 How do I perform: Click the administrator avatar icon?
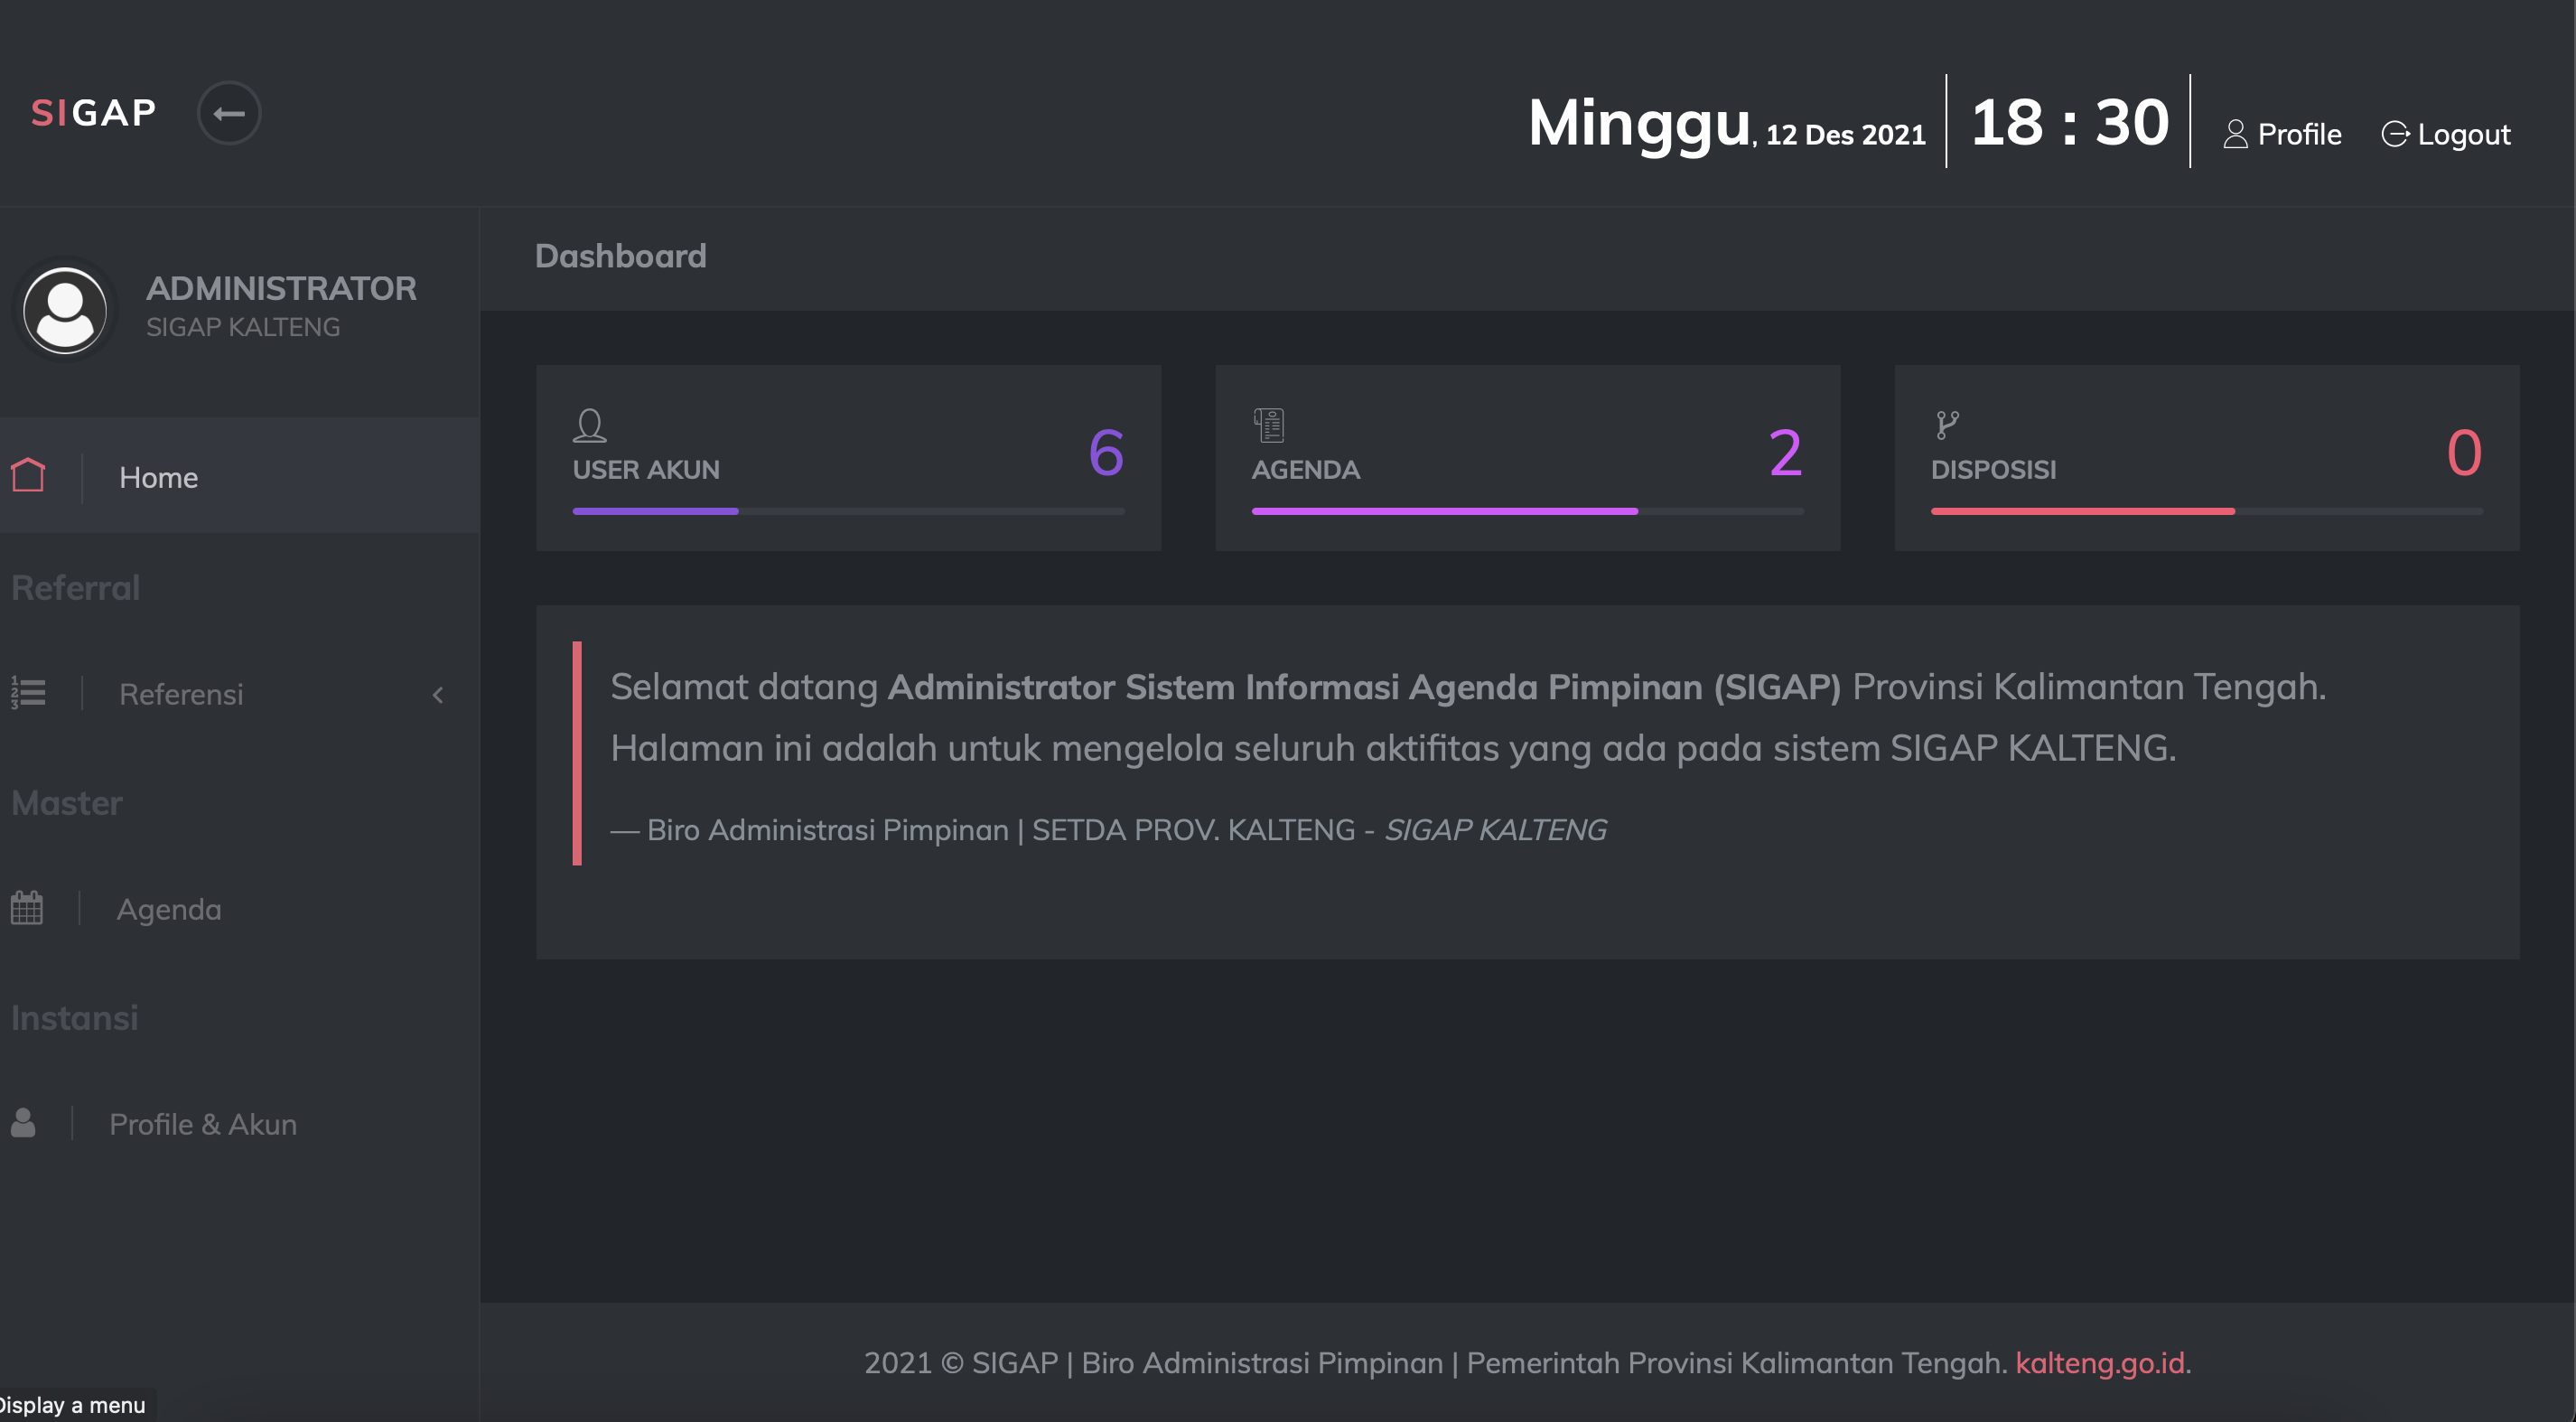65,309
